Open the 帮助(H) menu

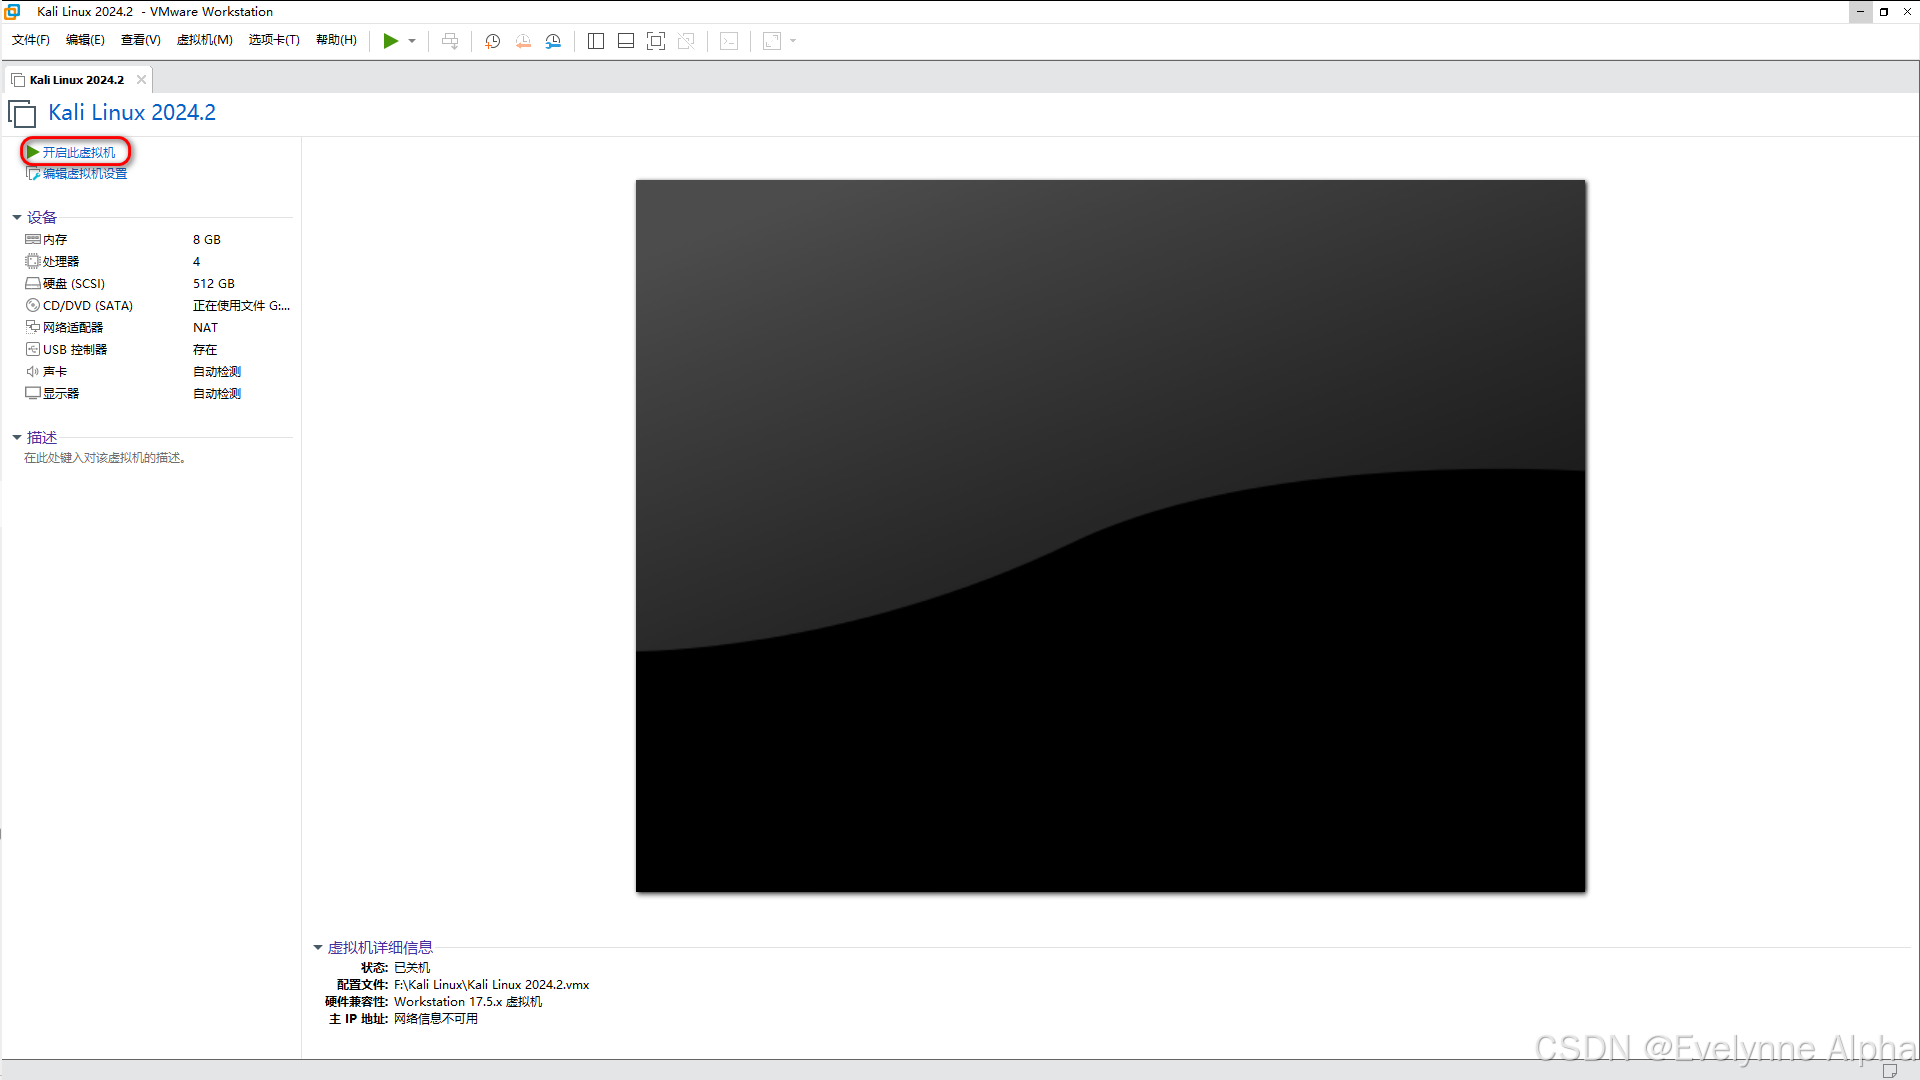coord(336,40)
